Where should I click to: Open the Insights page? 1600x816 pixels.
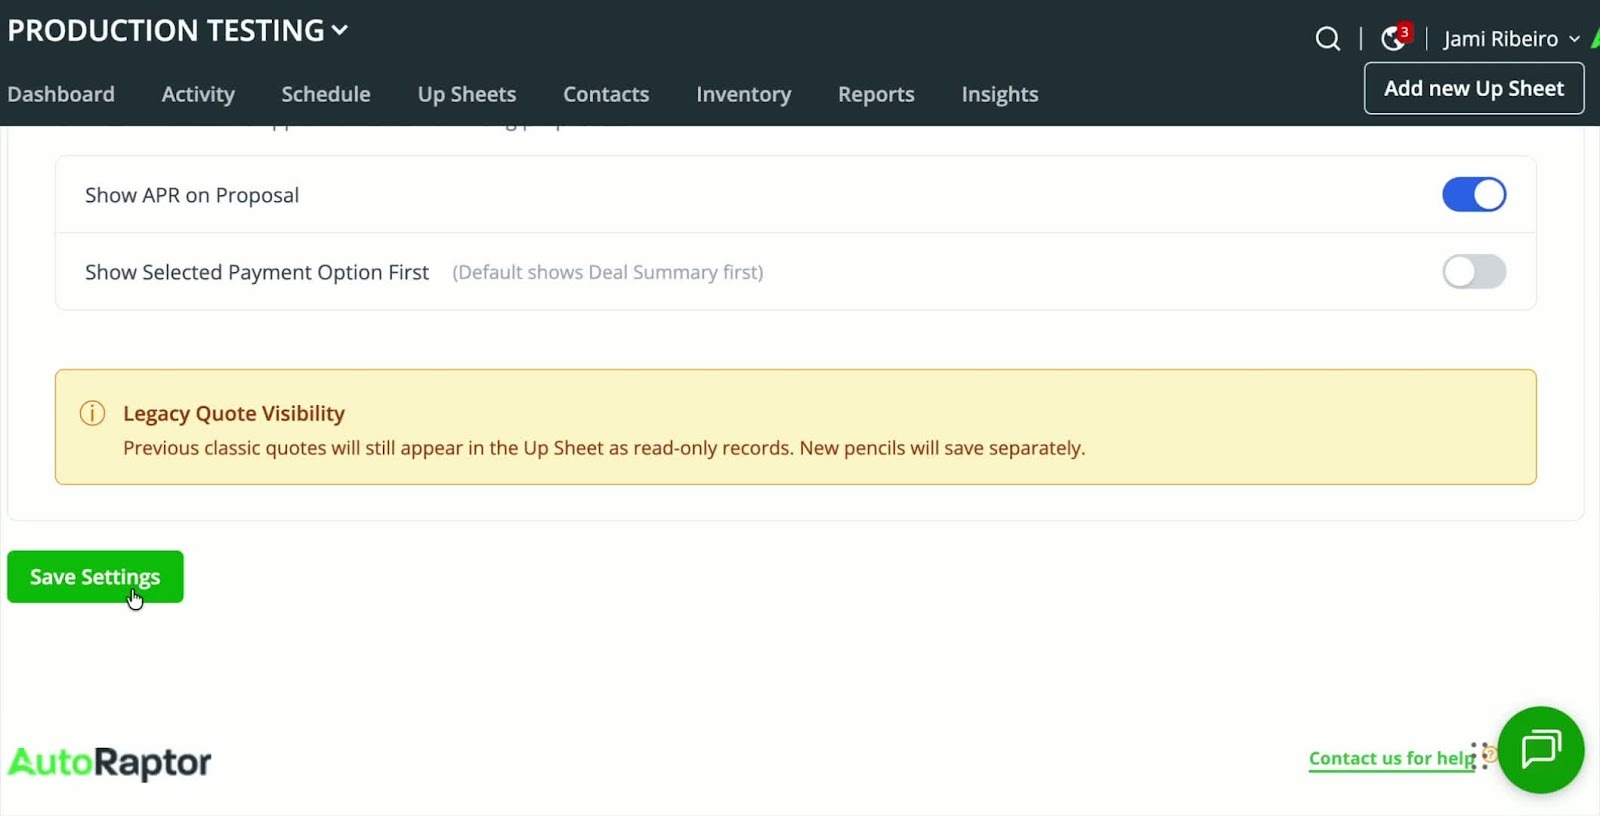click(x=999, y=94)
